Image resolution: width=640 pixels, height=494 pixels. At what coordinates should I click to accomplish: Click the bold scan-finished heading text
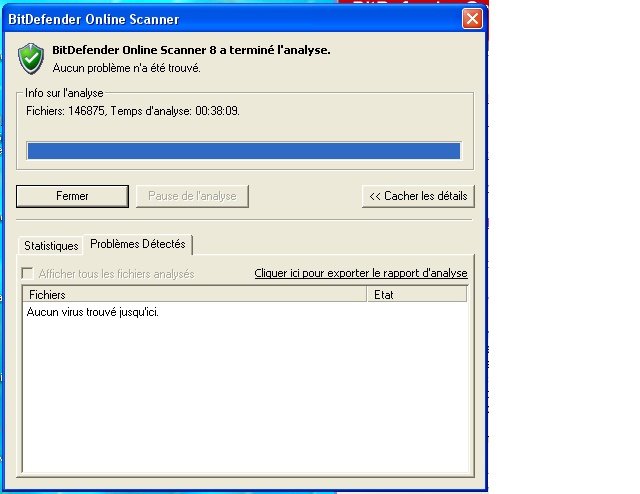click(x=191, y=50)
